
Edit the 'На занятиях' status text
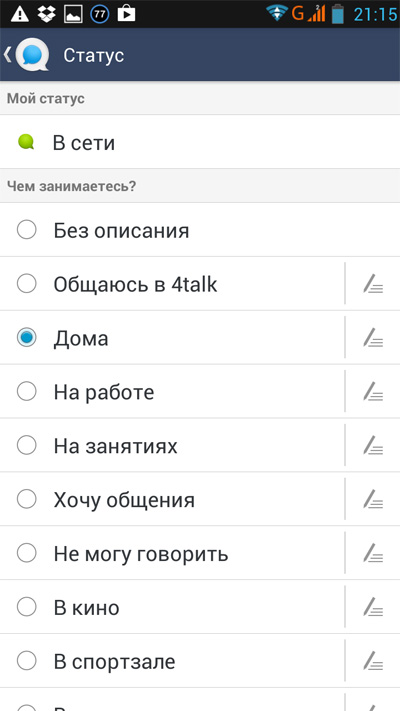point(373,446)
